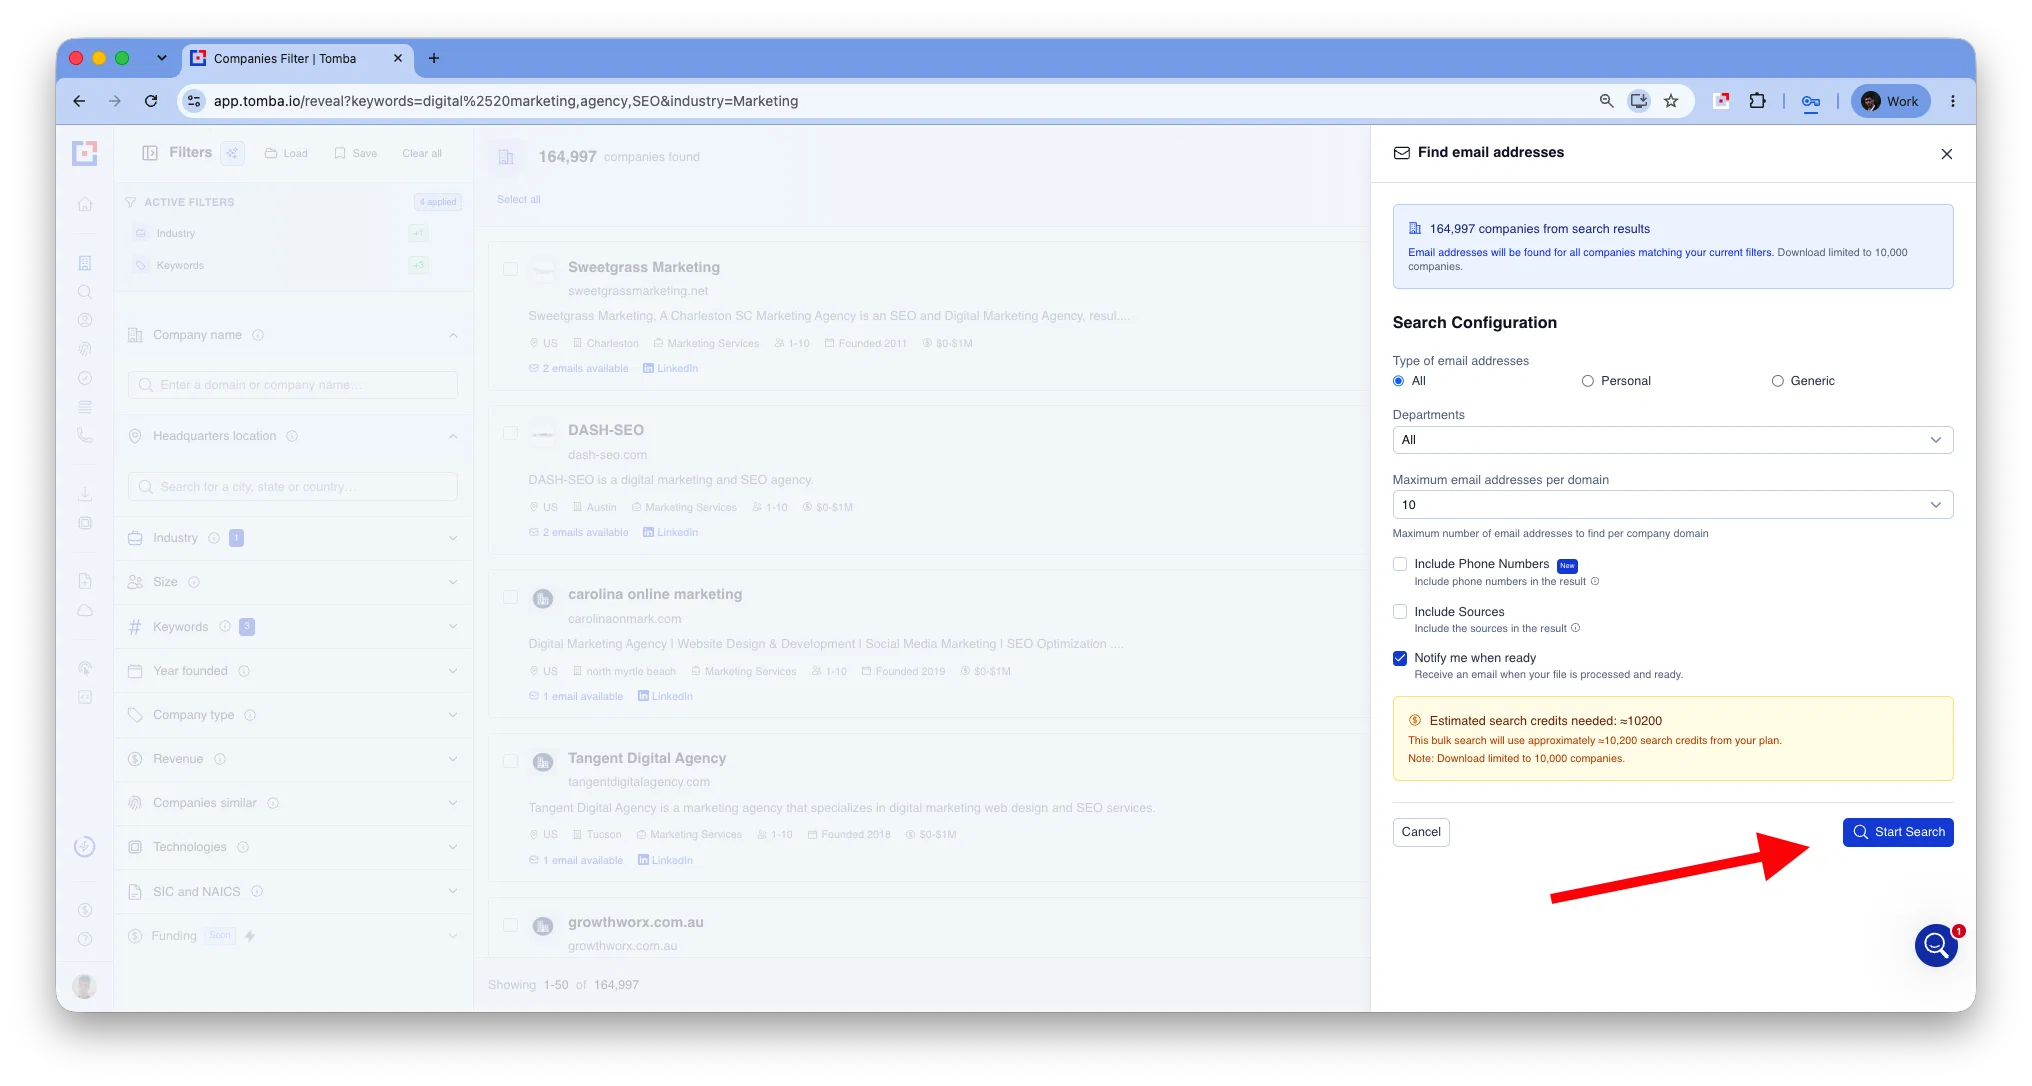Image resolution: width=2032 pixels, height=1086 pixels.
Task: Close the Find email addresses panel
Action: (1946, 154)
